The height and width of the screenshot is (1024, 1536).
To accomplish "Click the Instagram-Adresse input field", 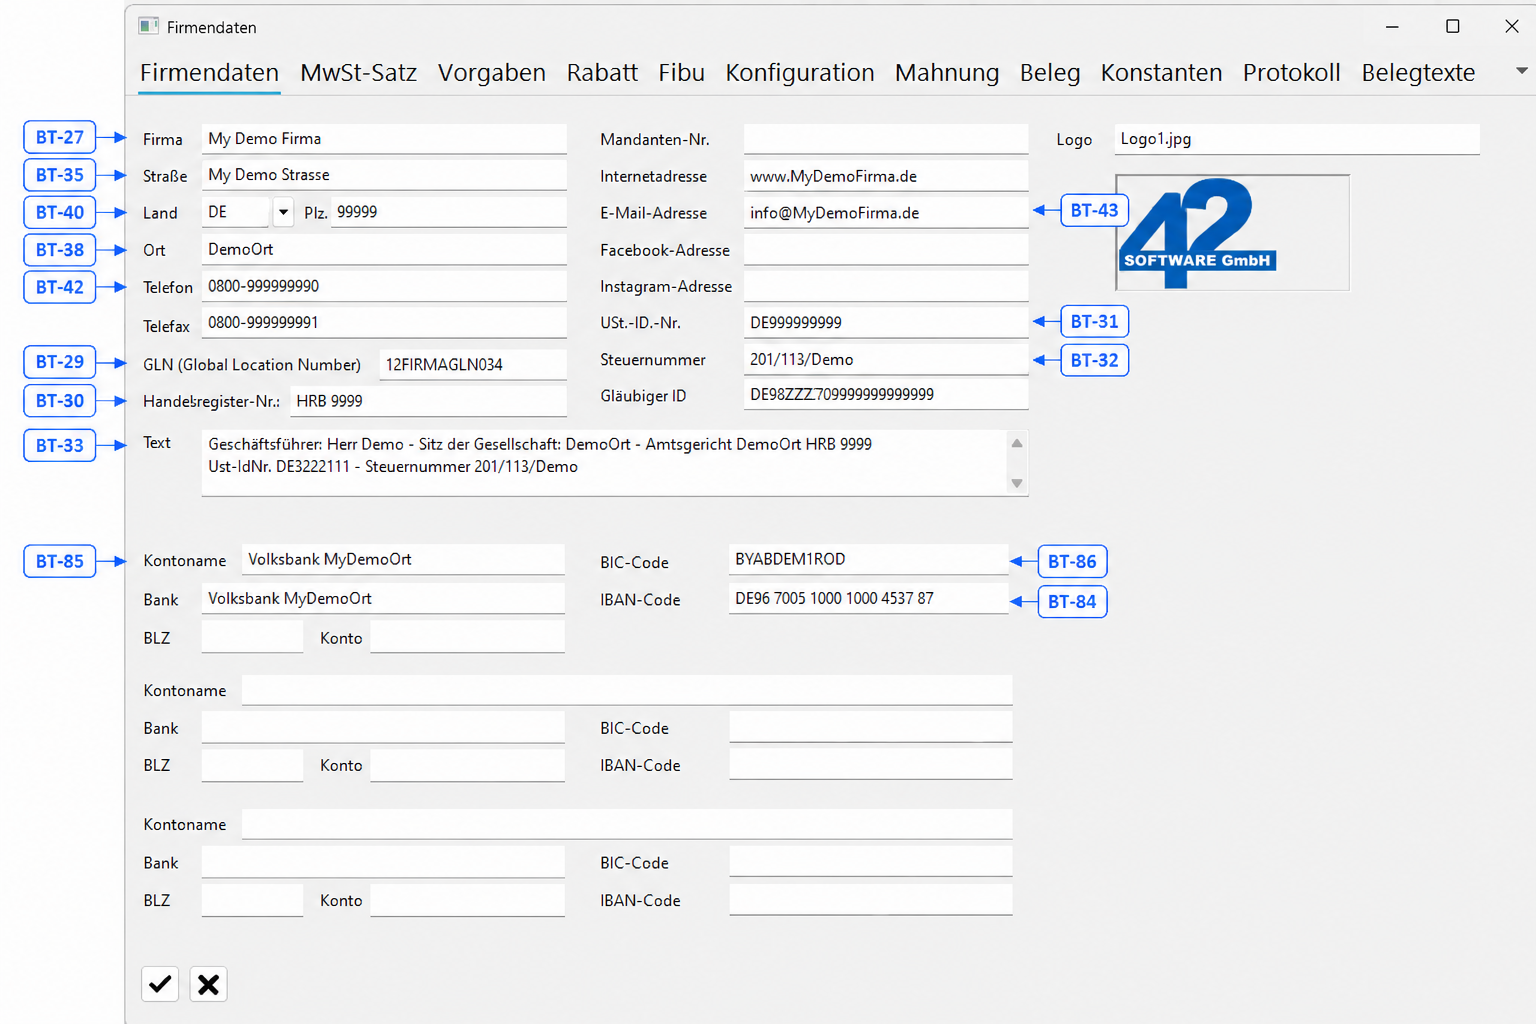I will 886,286.
